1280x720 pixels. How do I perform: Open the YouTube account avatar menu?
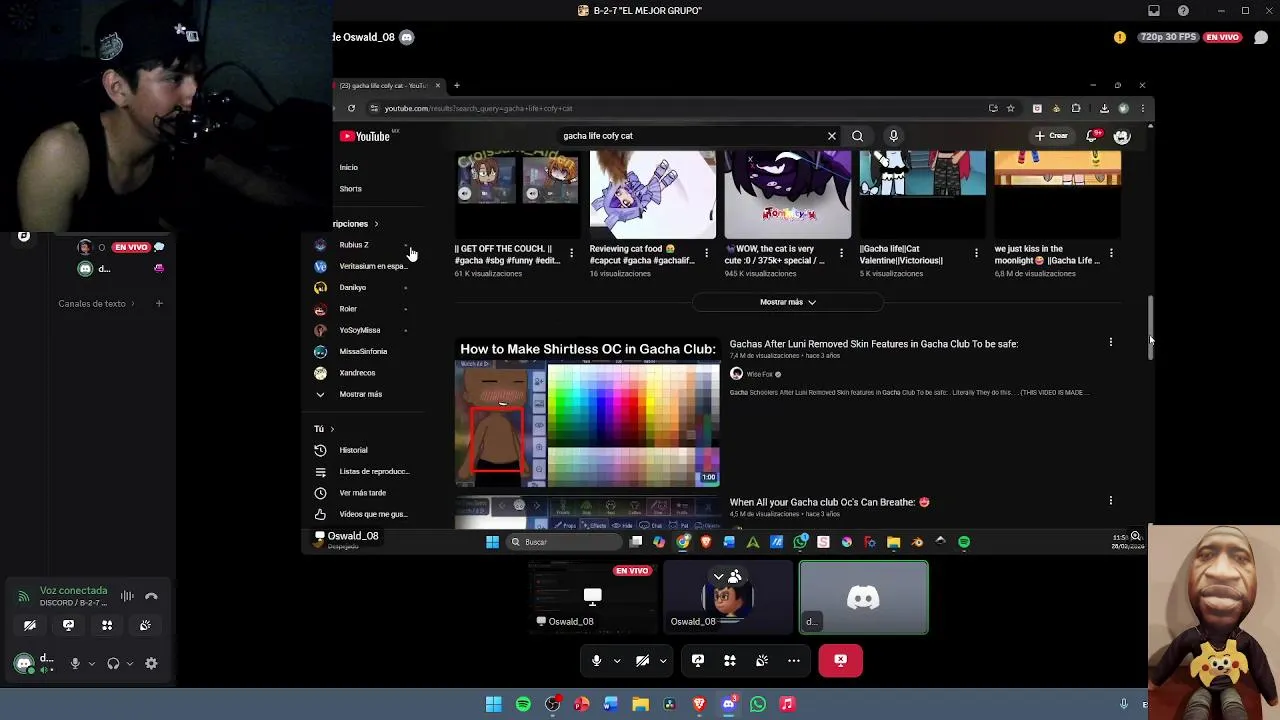pos(1122,136)
